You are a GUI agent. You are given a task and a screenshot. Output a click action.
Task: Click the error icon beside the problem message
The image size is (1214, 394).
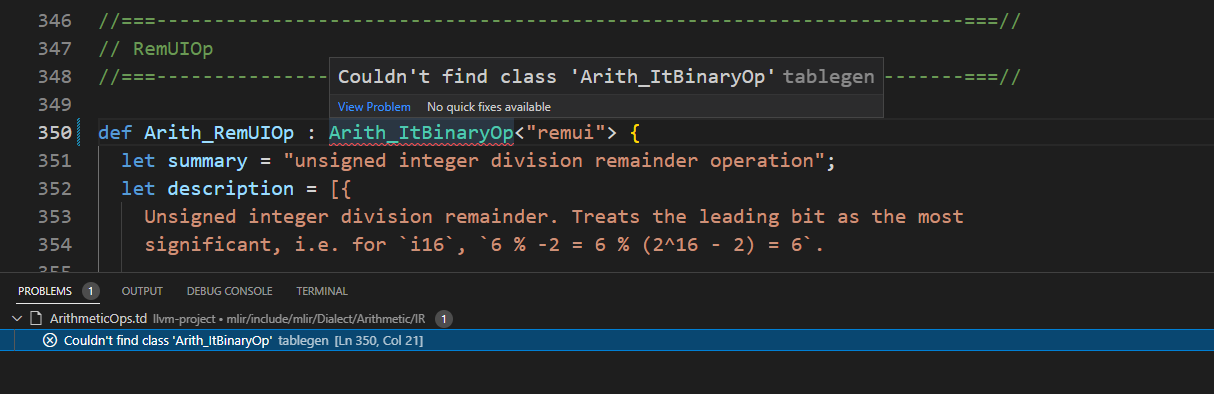tap(50, 341)
